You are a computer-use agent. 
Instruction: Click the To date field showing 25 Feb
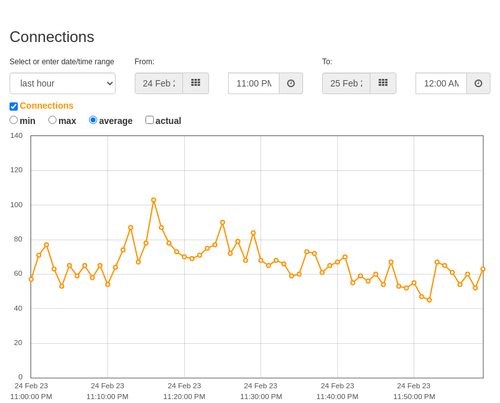tap(346, 83)
